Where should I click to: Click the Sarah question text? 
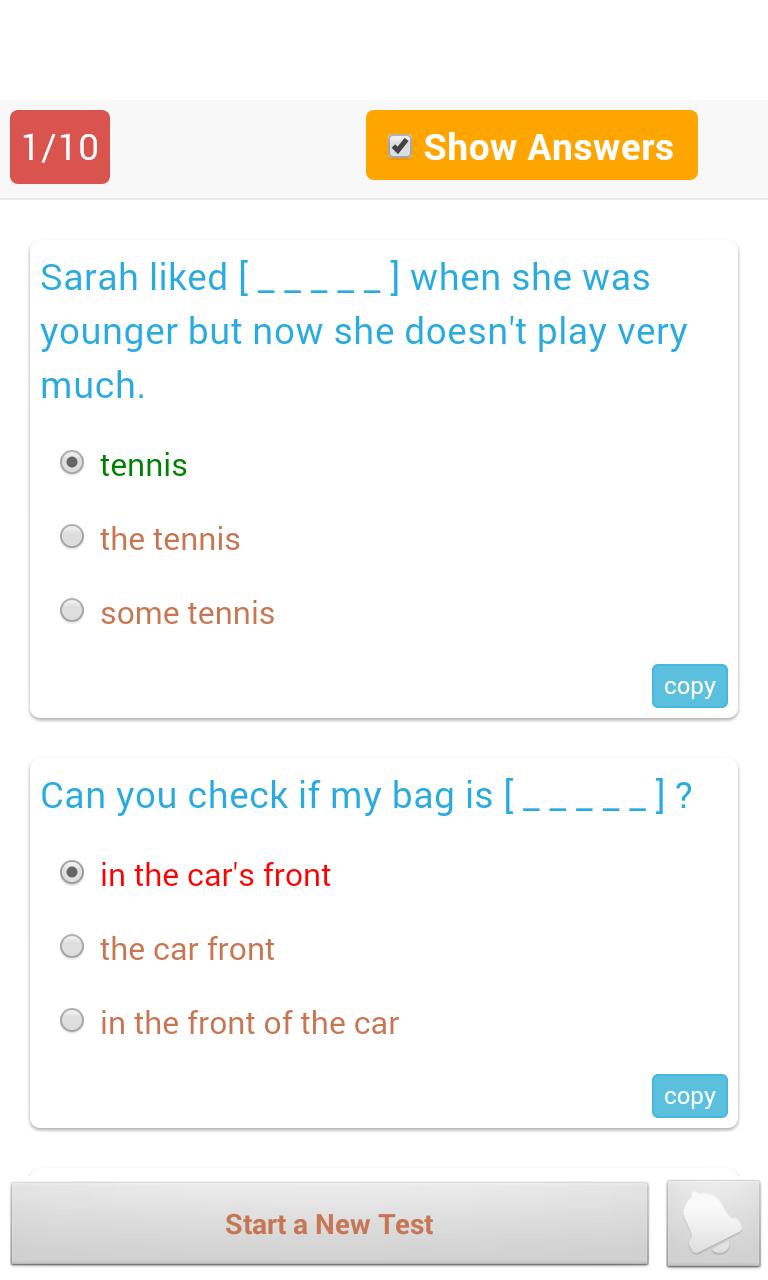point(363,330)
